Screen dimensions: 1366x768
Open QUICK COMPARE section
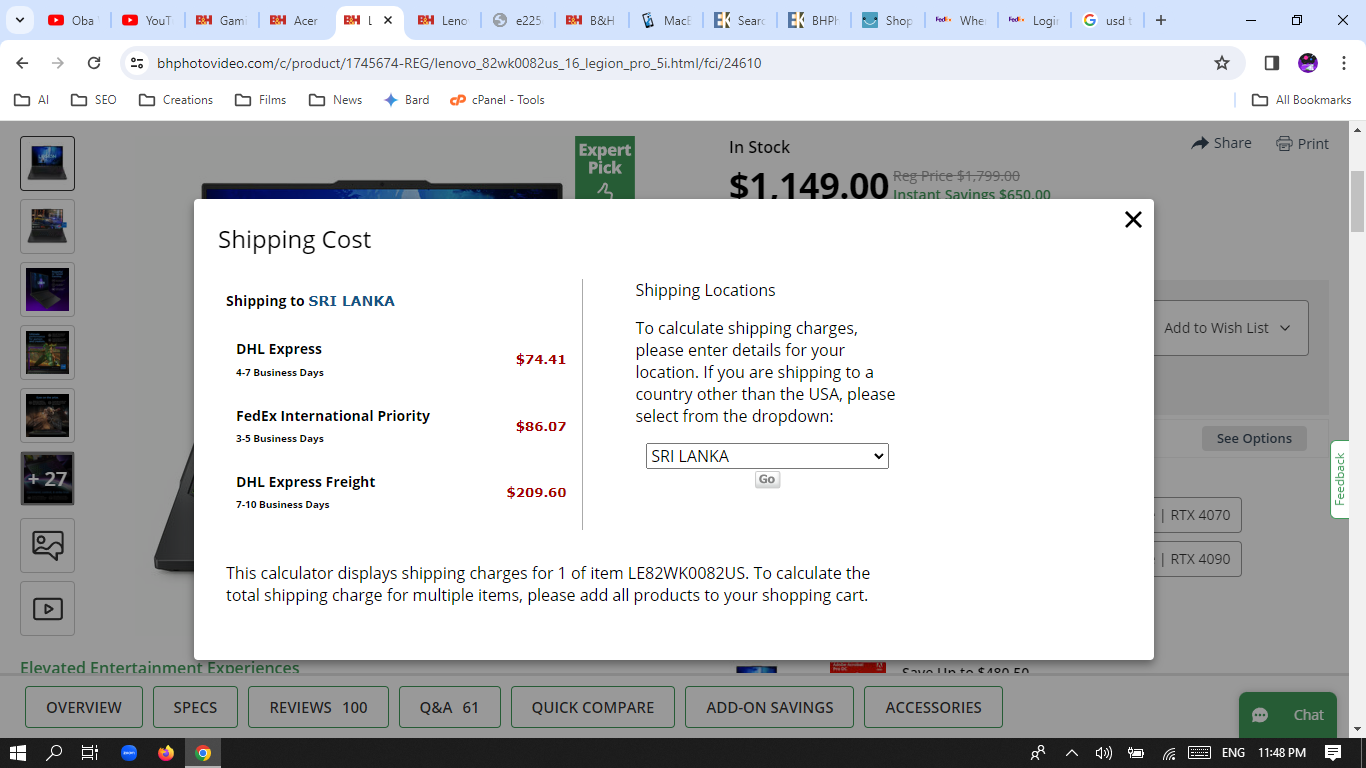pos(593,707)
